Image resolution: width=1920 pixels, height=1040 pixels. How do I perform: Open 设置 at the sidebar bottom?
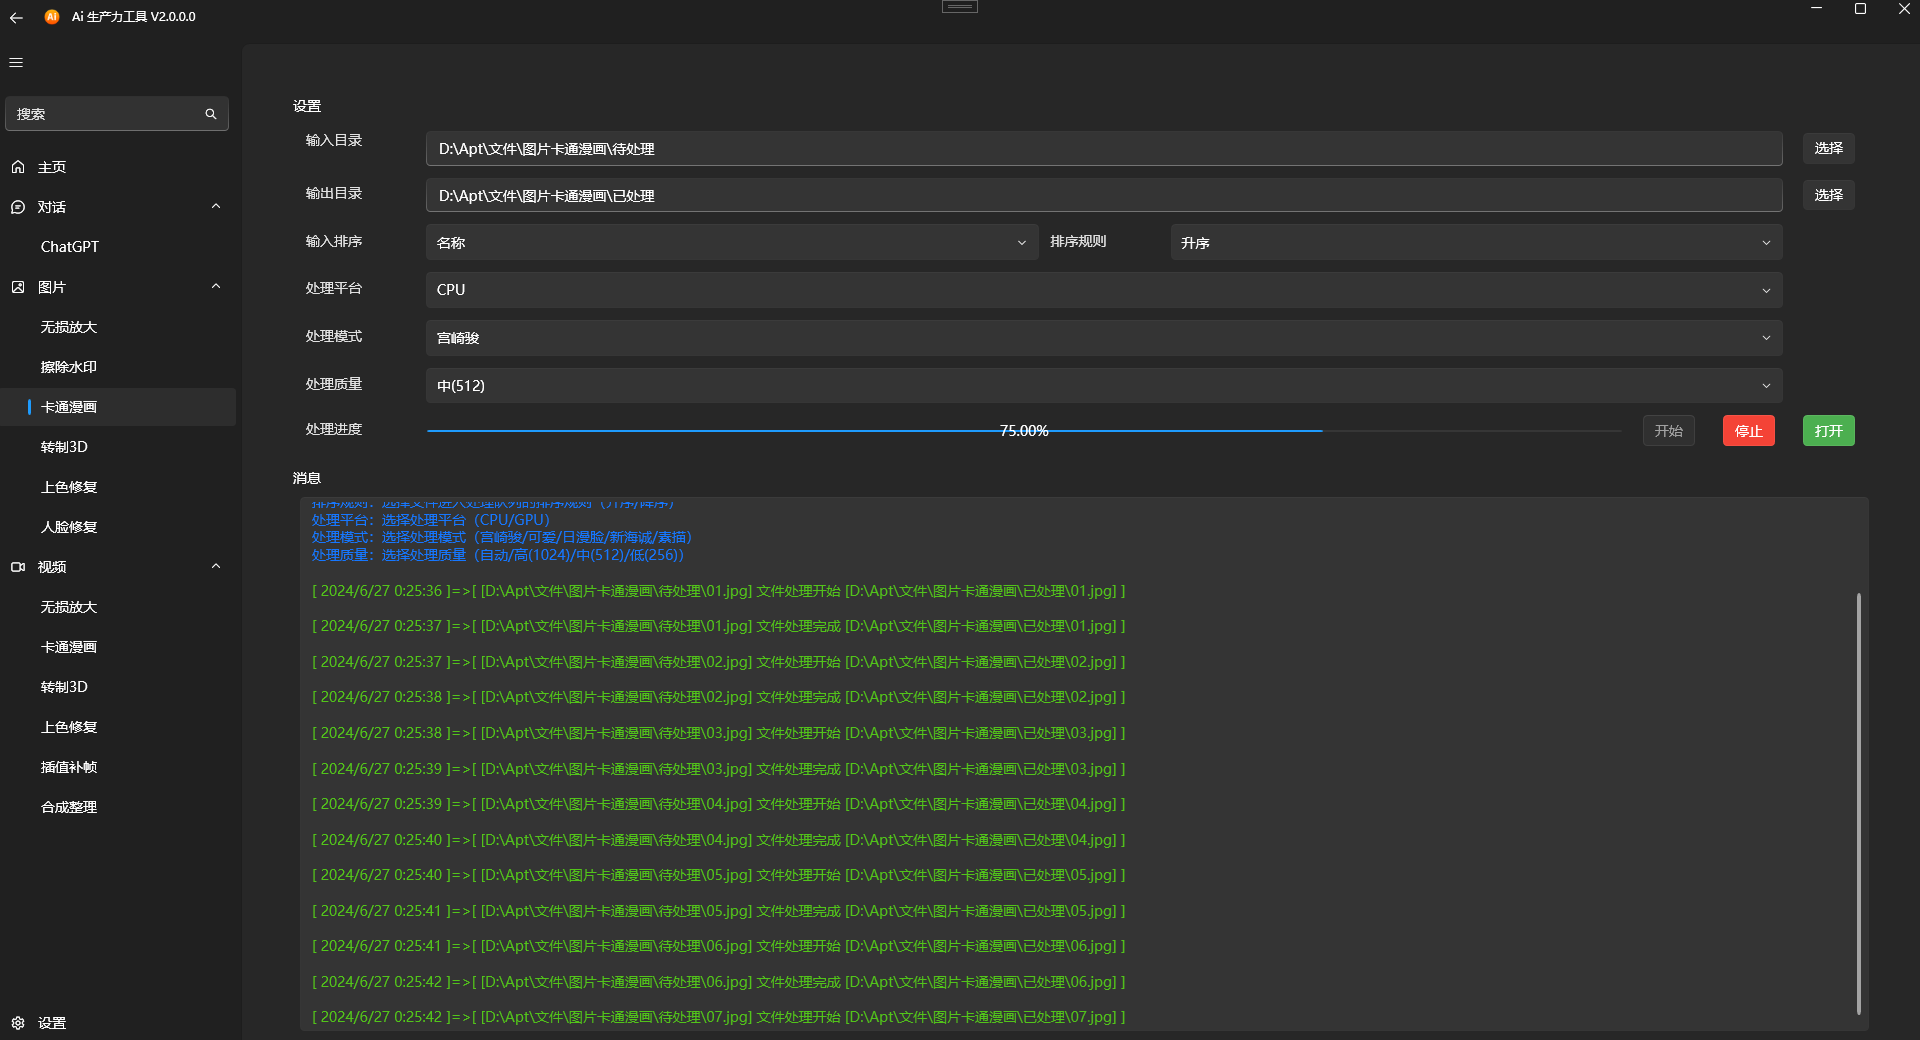[118, 1023]
